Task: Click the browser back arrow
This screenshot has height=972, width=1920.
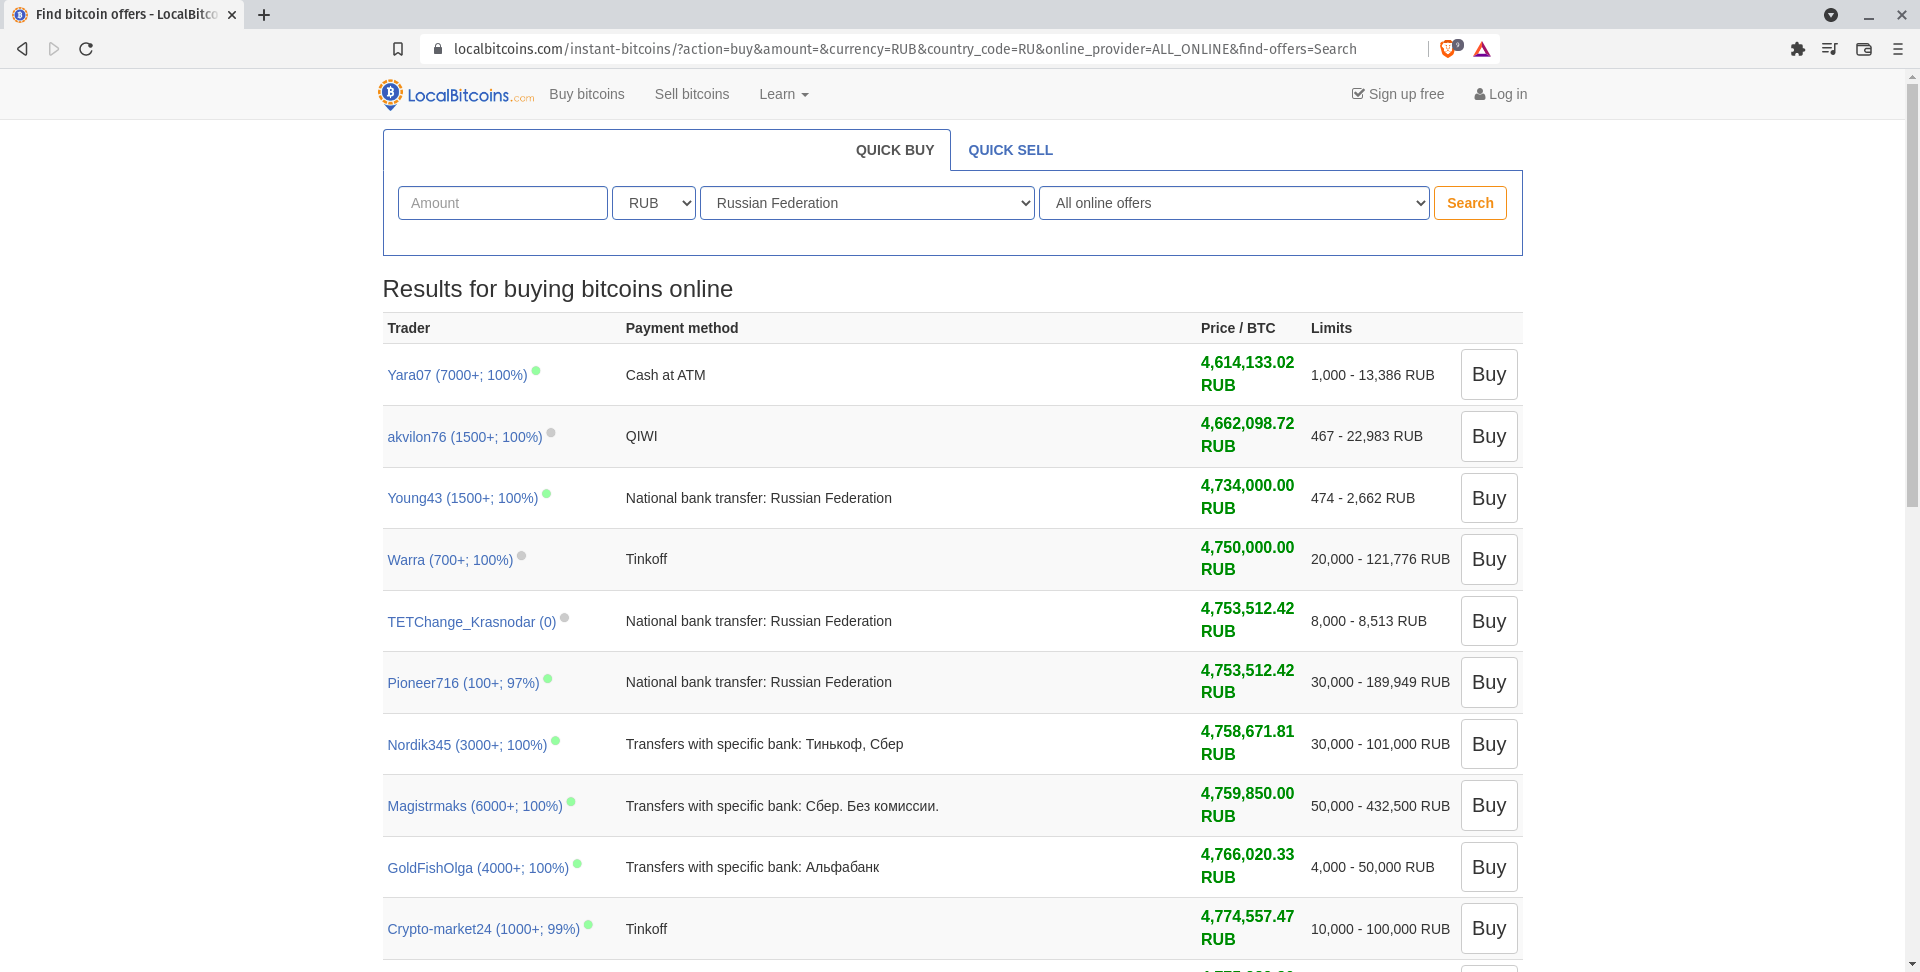Action: click(22, 49)
